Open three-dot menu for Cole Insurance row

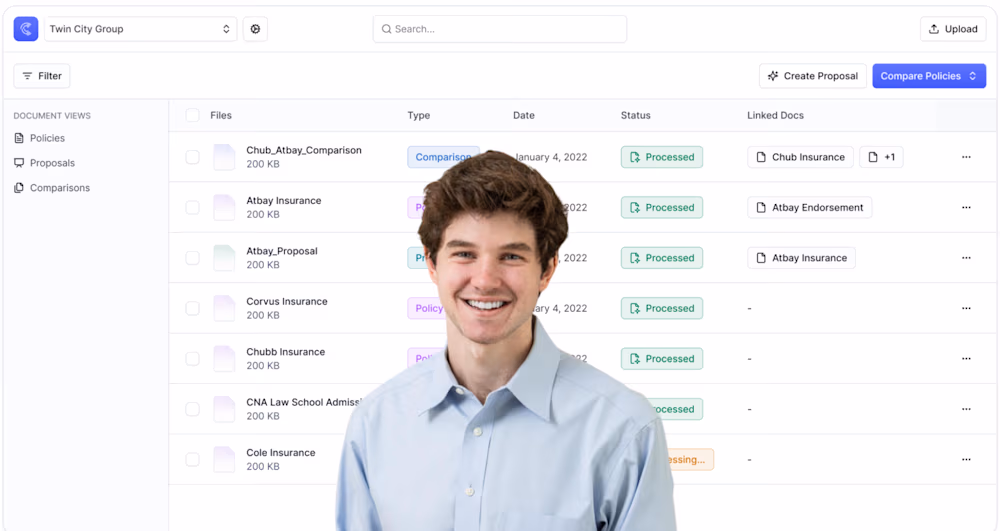(965, 459)
